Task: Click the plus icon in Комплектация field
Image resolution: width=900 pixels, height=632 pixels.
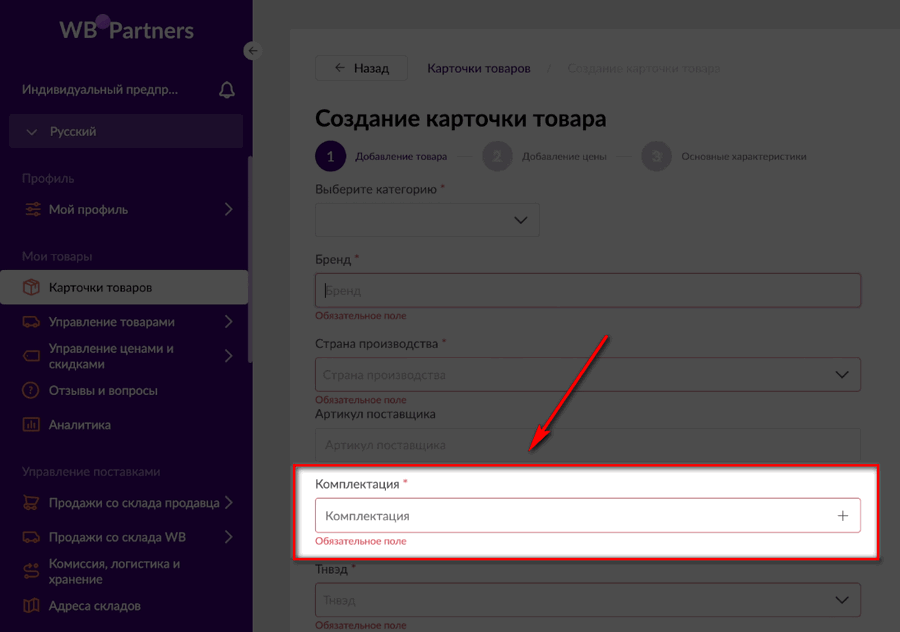Action: tap(845, 515)
